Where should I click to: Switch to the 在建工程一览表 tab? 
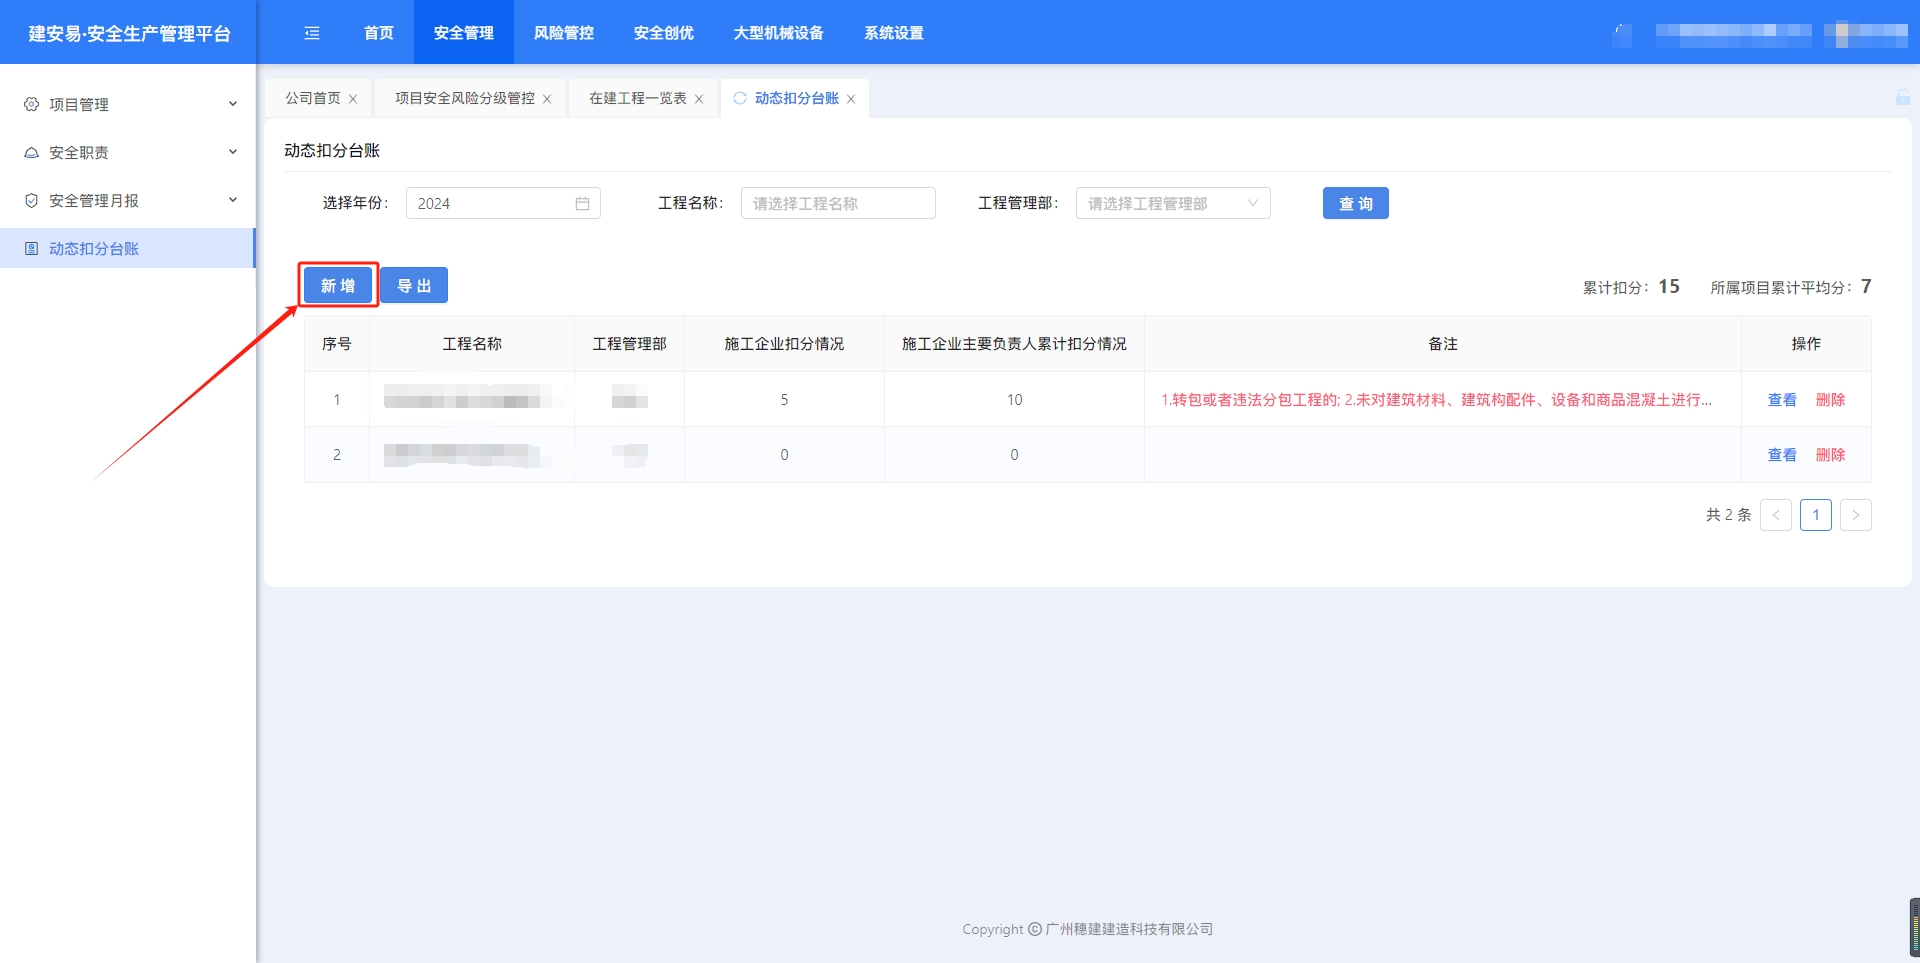pyautogui.click(x=637, y=98)
